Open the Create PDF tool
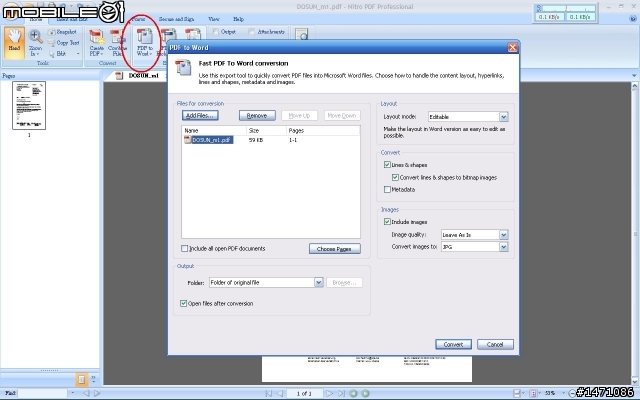Image resolution: width=640 pixels, height=400 pixels. click(97, 43)
